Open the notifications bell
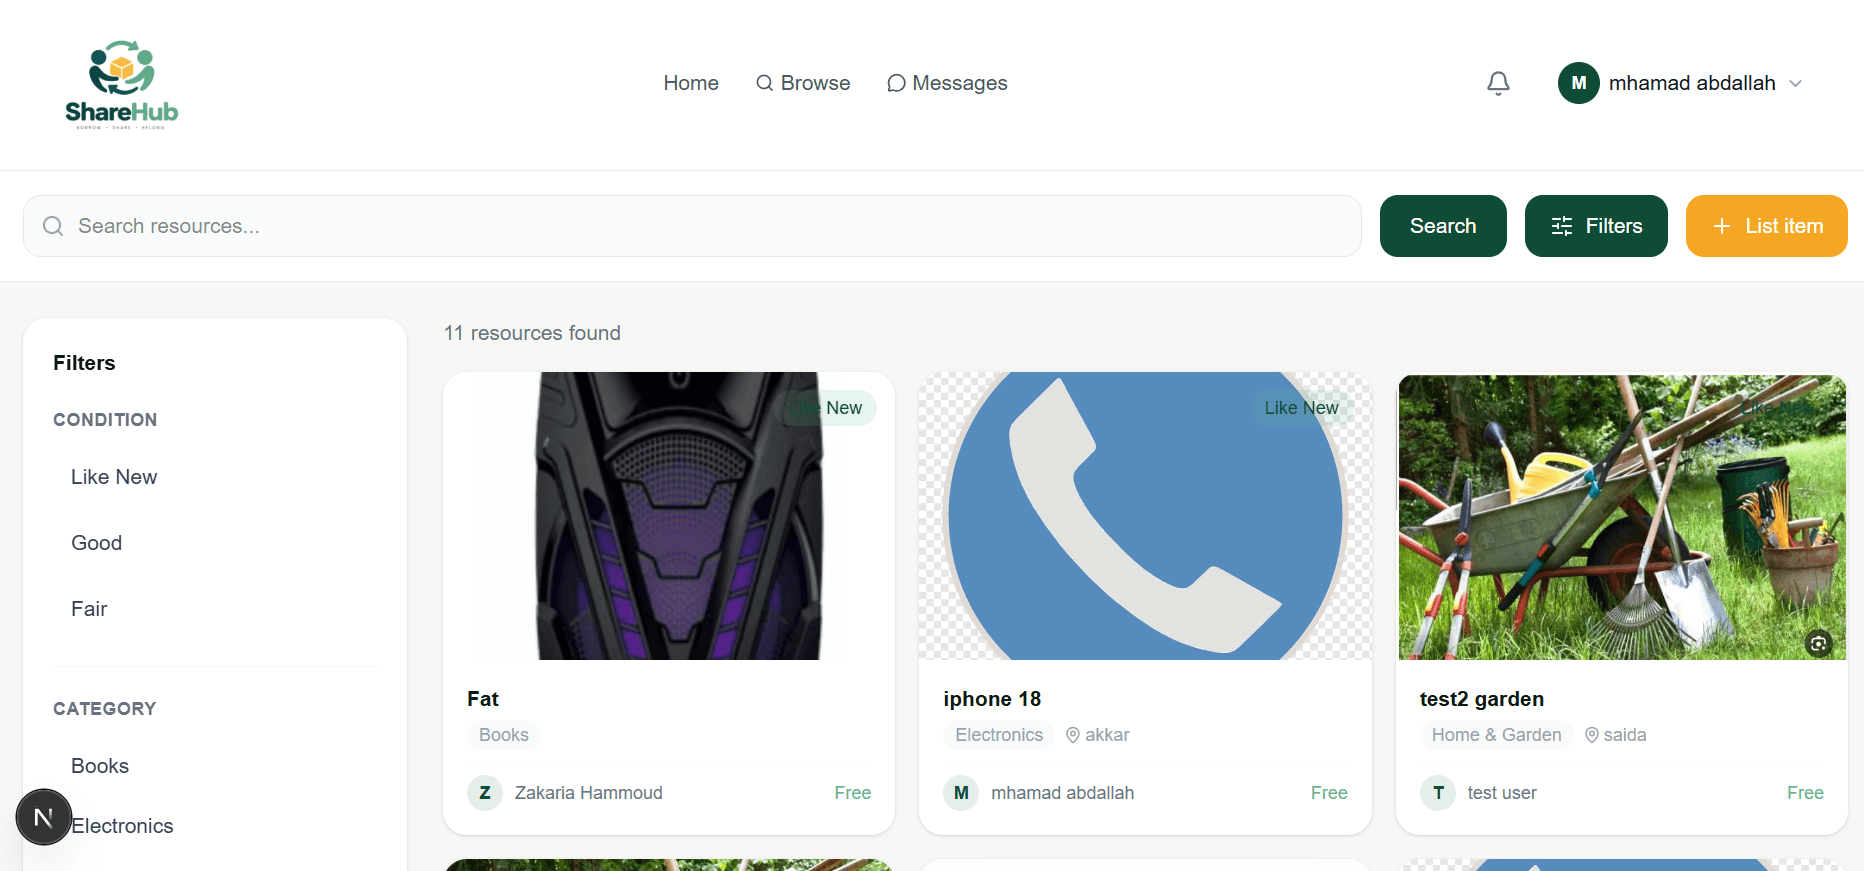 click(1498, 83)
